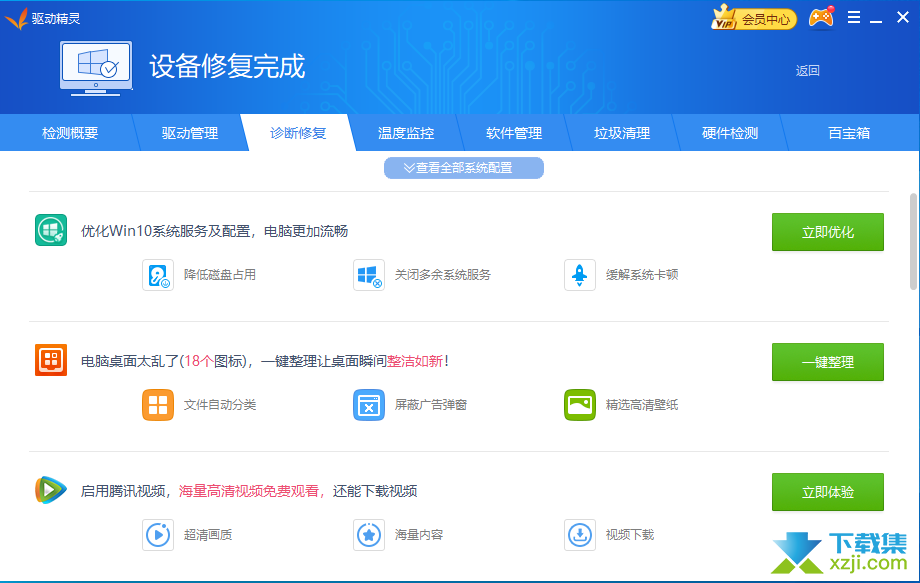Click the 降低磁盘占用 label
This screenshot has width=920, height=583.
[x=219, y=274]
